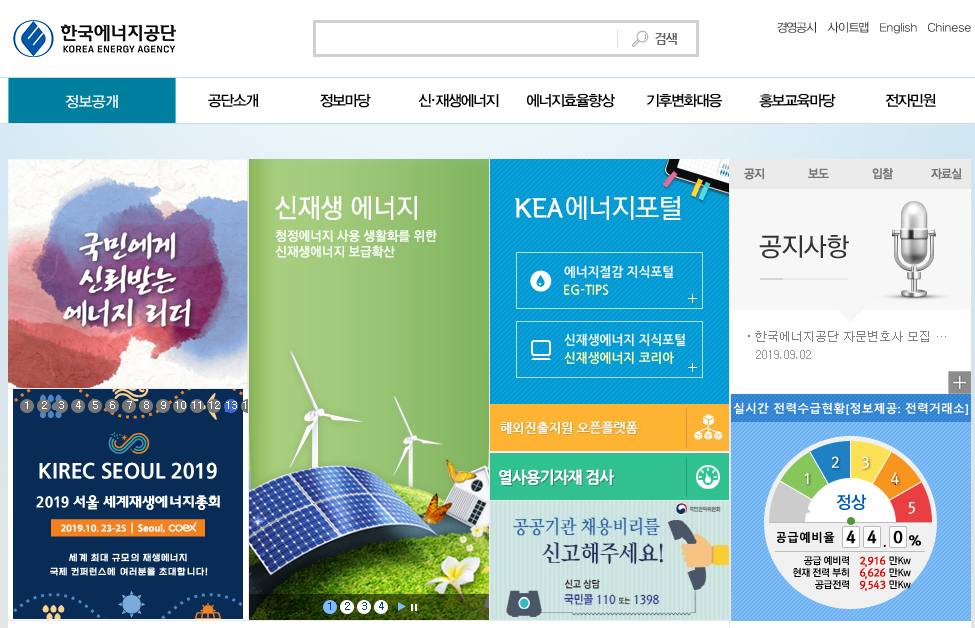Select KIREC banner page 4

click(78, 405)
